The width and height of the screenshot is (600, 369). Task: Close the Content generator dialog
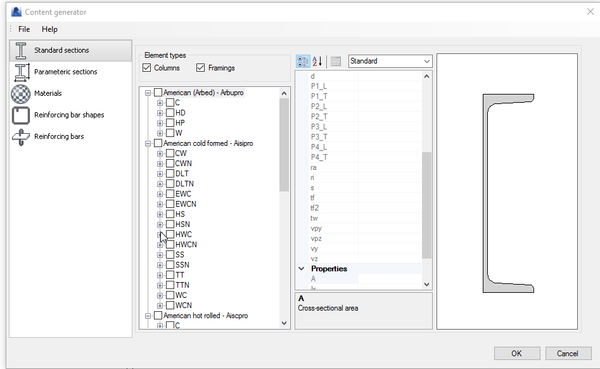(590, 12)
